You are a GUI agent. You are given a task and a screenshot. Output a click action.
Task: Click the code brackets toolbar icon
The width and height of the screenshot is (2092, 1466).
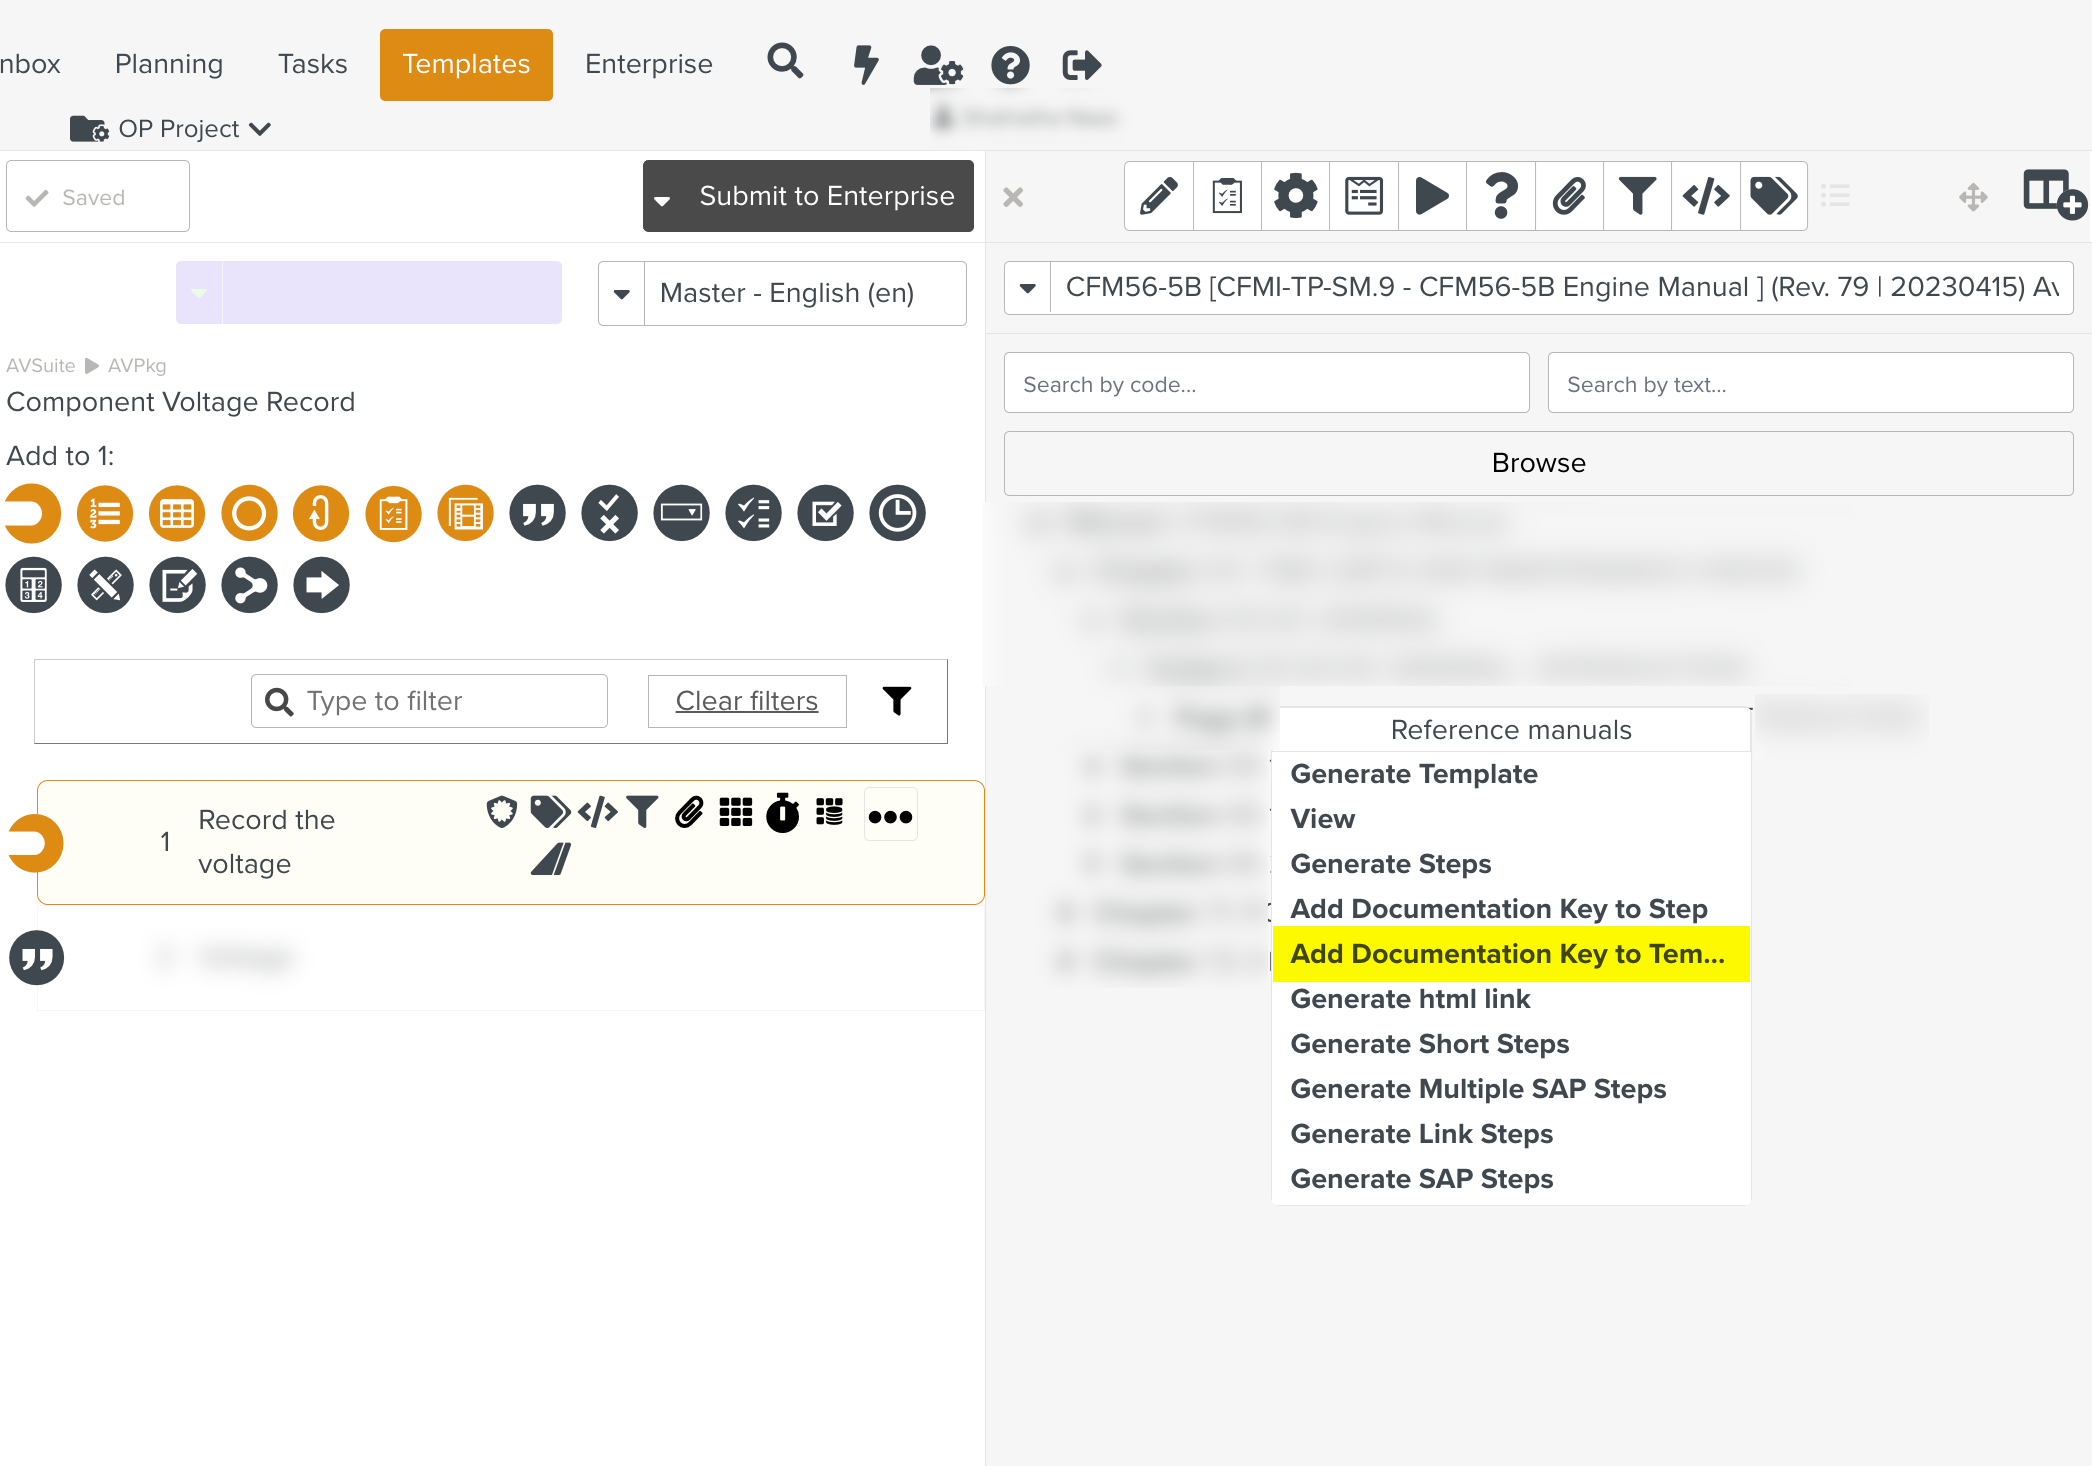click(1705, 196)
